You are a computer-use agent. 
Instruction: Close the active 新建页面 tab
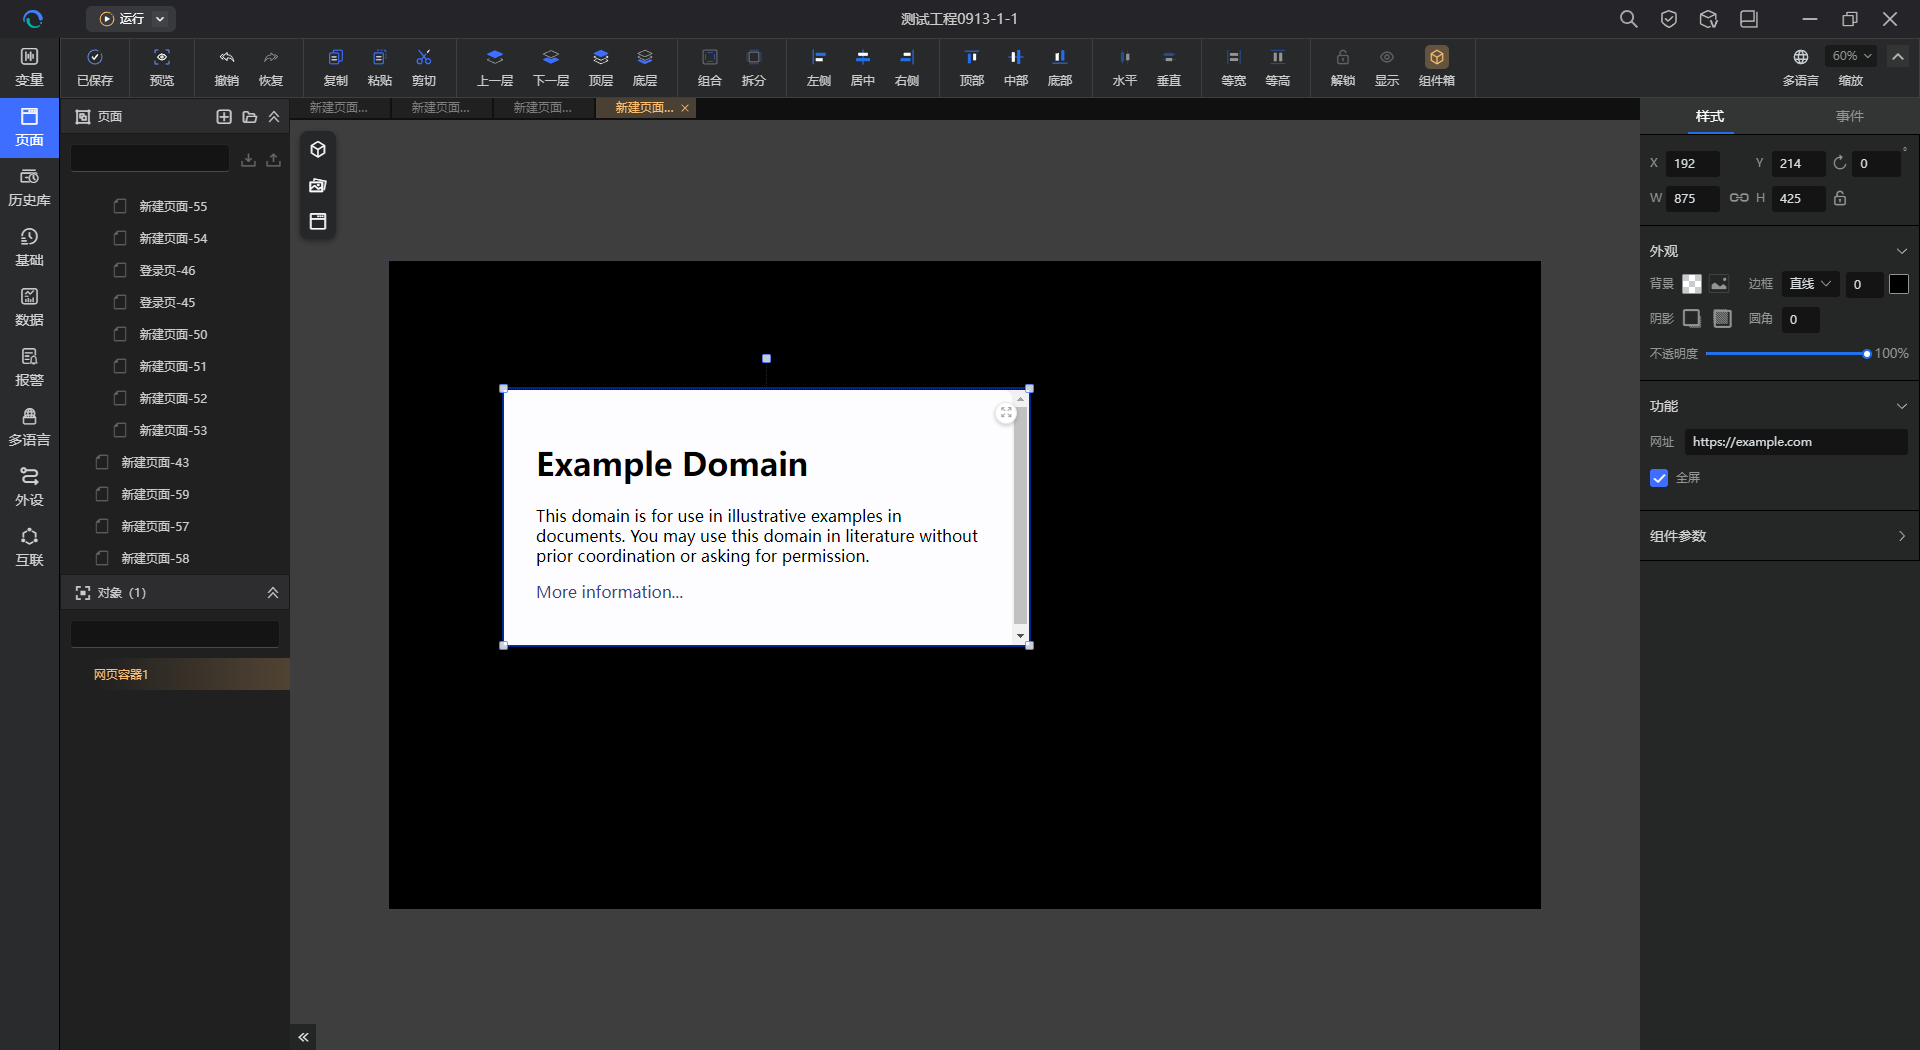[x=685, y=108]
